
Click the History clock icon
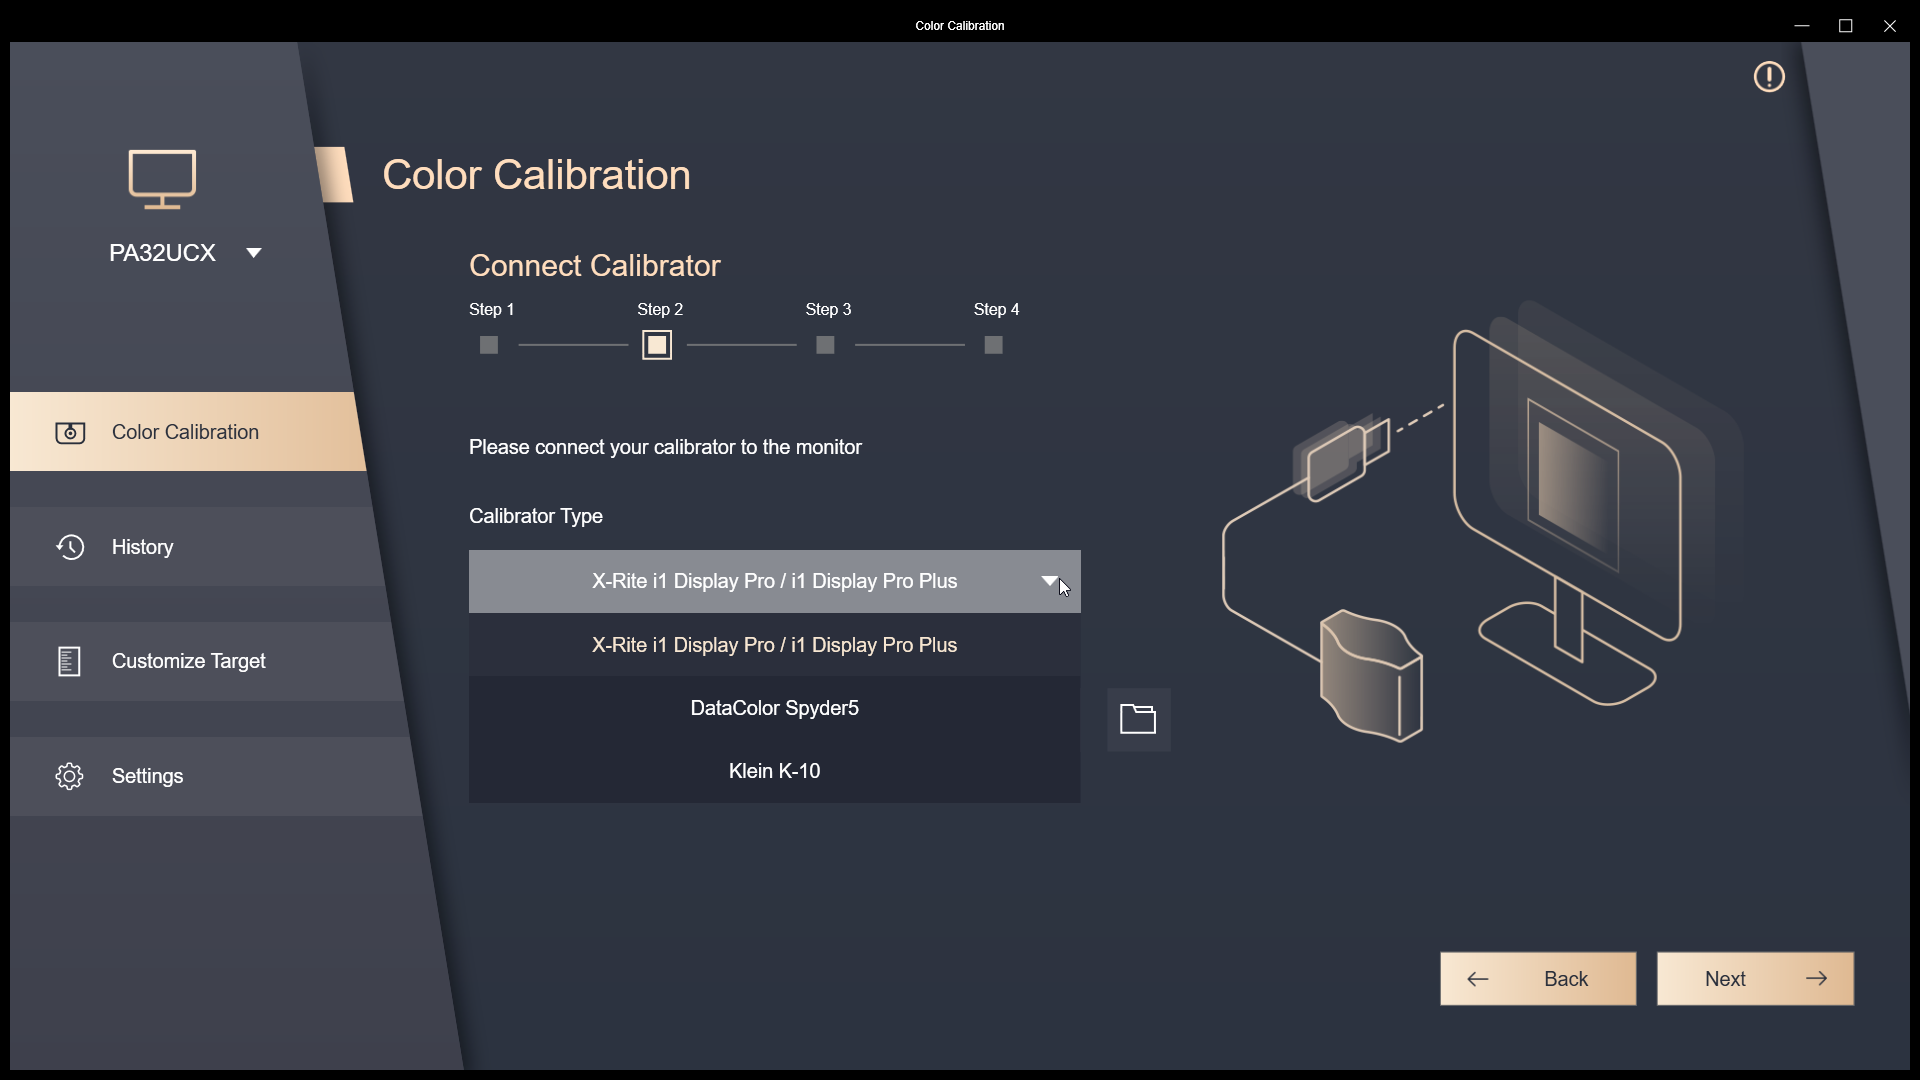(70, 547)
